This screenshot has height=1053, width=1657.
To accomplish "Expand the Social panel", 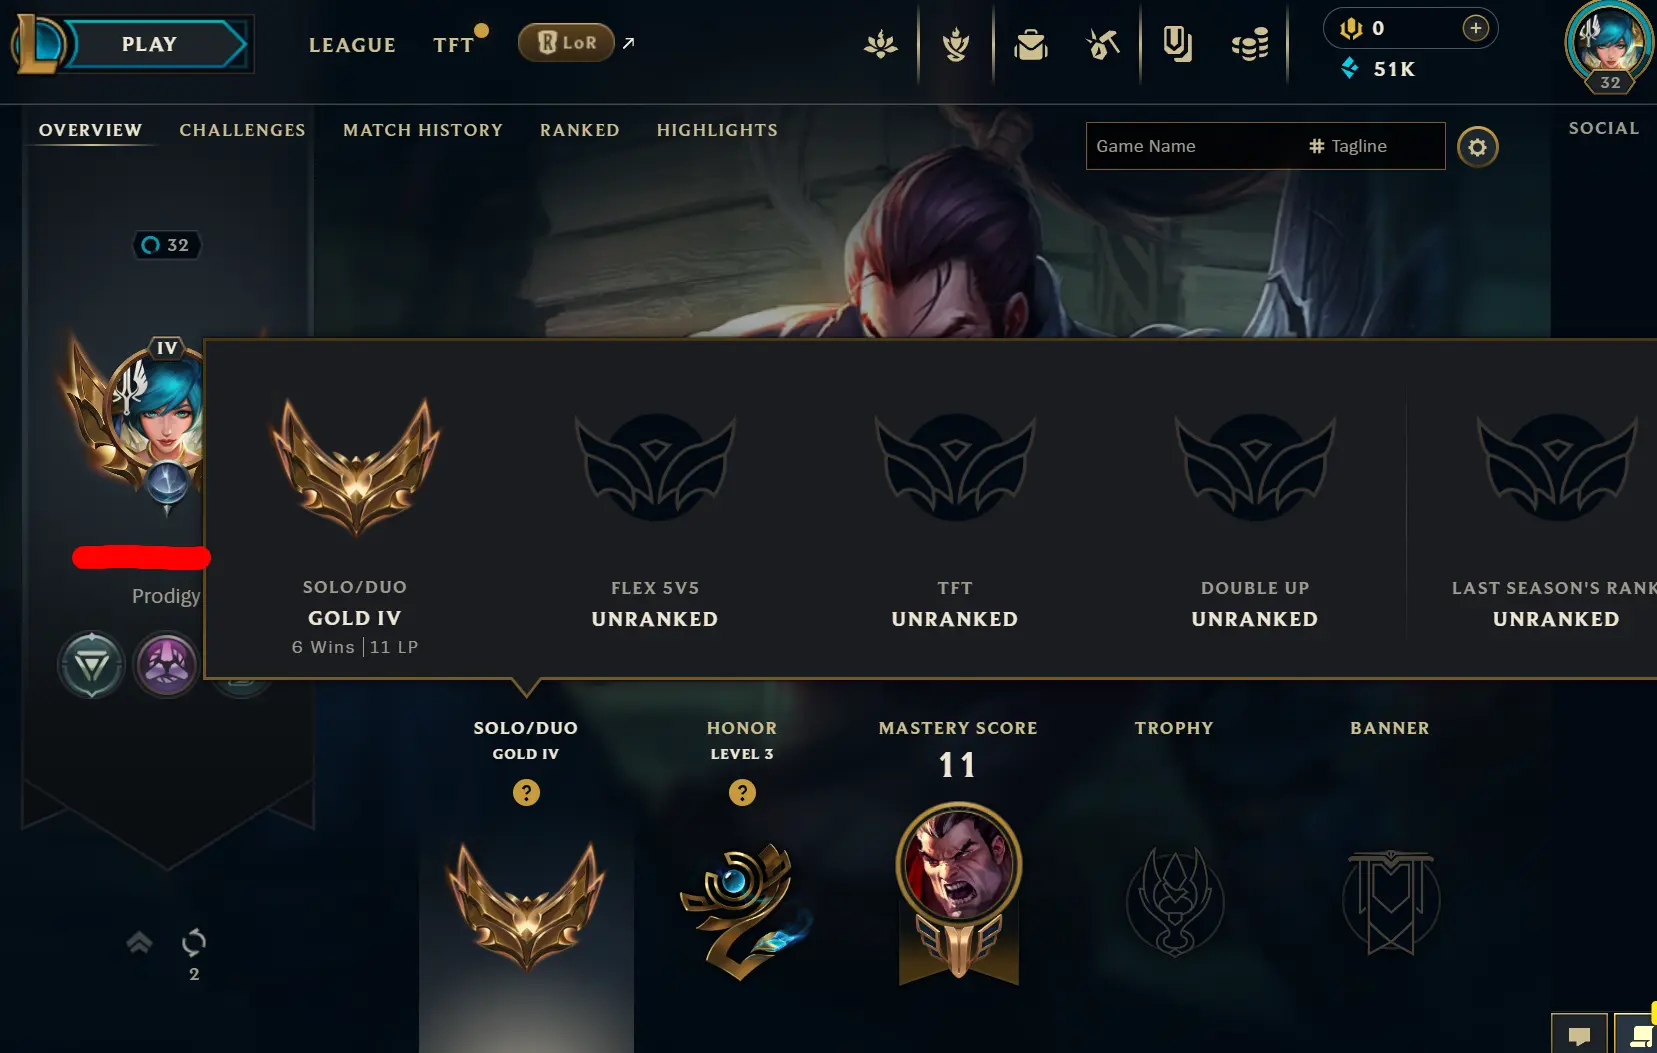I will (1604, 128).
